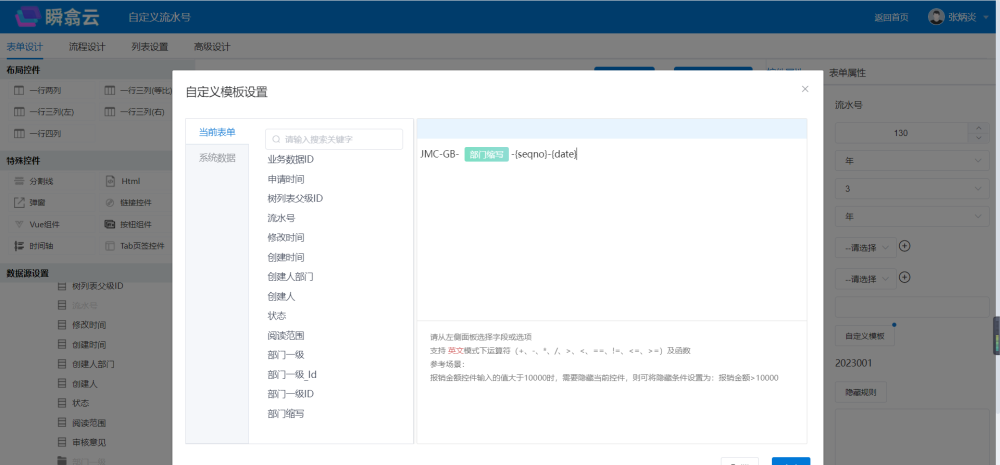Click the 弹窗 popup control icon
This screenshot has width=1000, height=465.
pyautogui.click(x=20, y=202)
